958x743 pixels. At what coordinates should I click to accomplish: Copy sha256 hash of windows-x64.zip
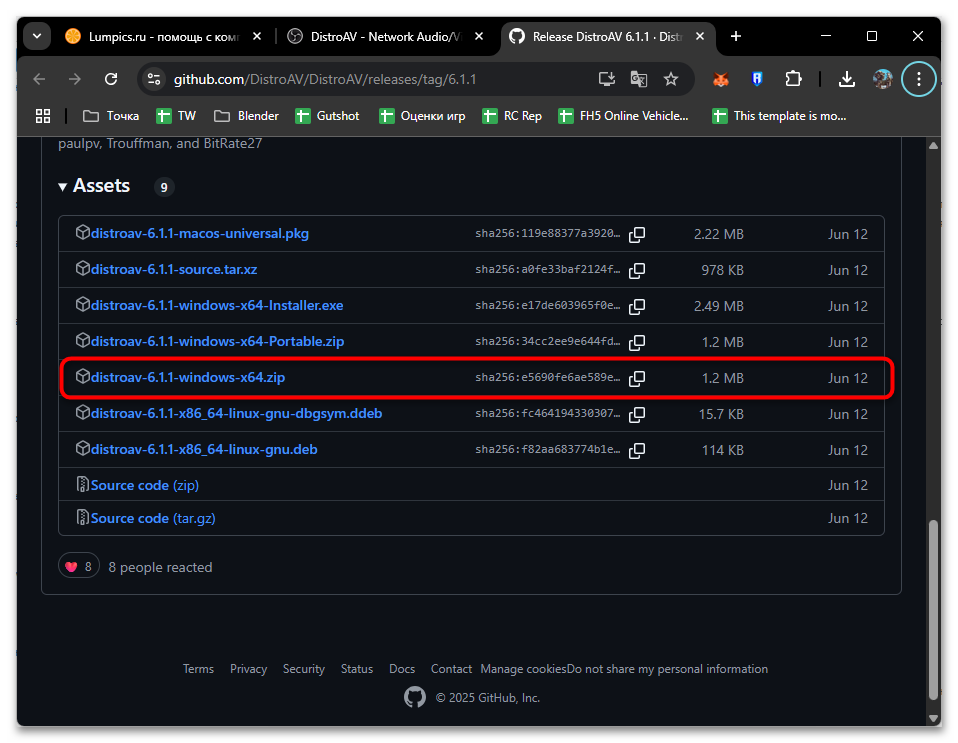(x=636, y=379)
